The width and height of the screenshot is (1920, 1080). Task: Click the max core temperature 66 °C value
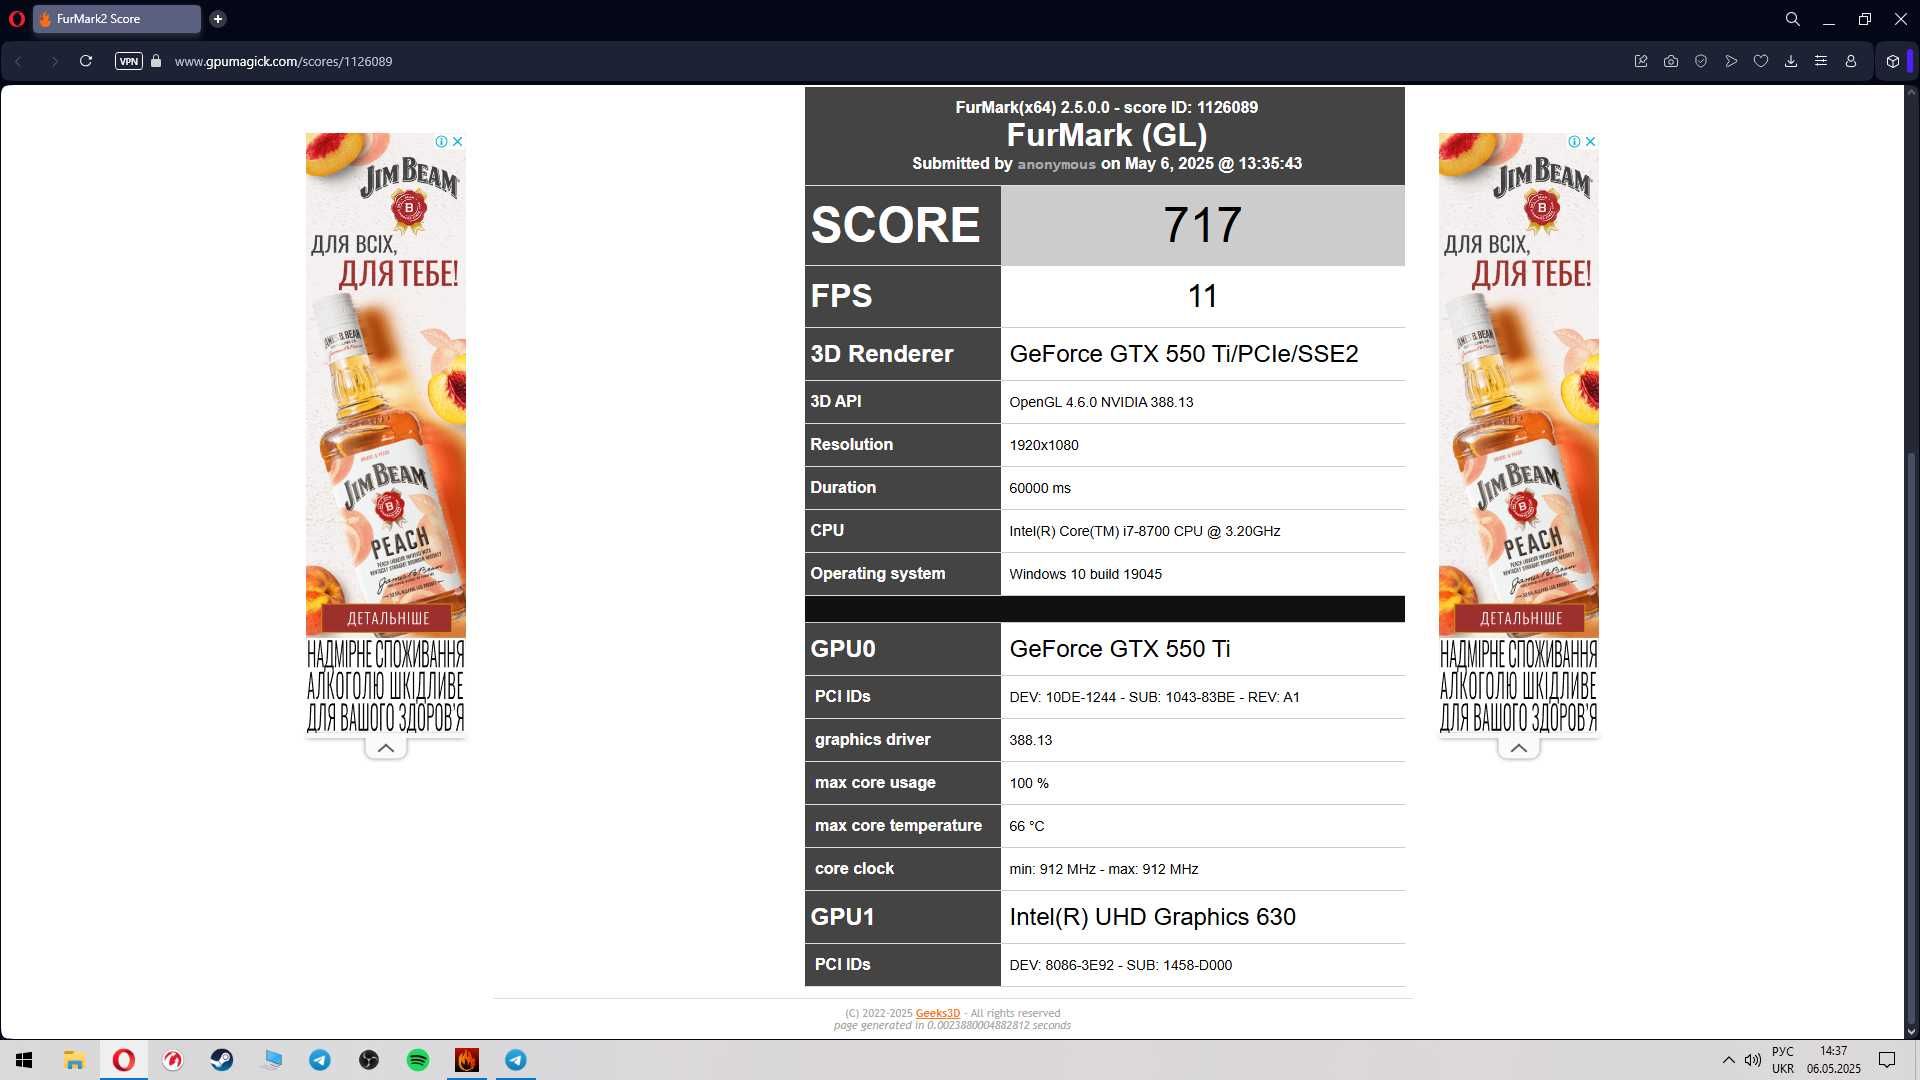1027,826
